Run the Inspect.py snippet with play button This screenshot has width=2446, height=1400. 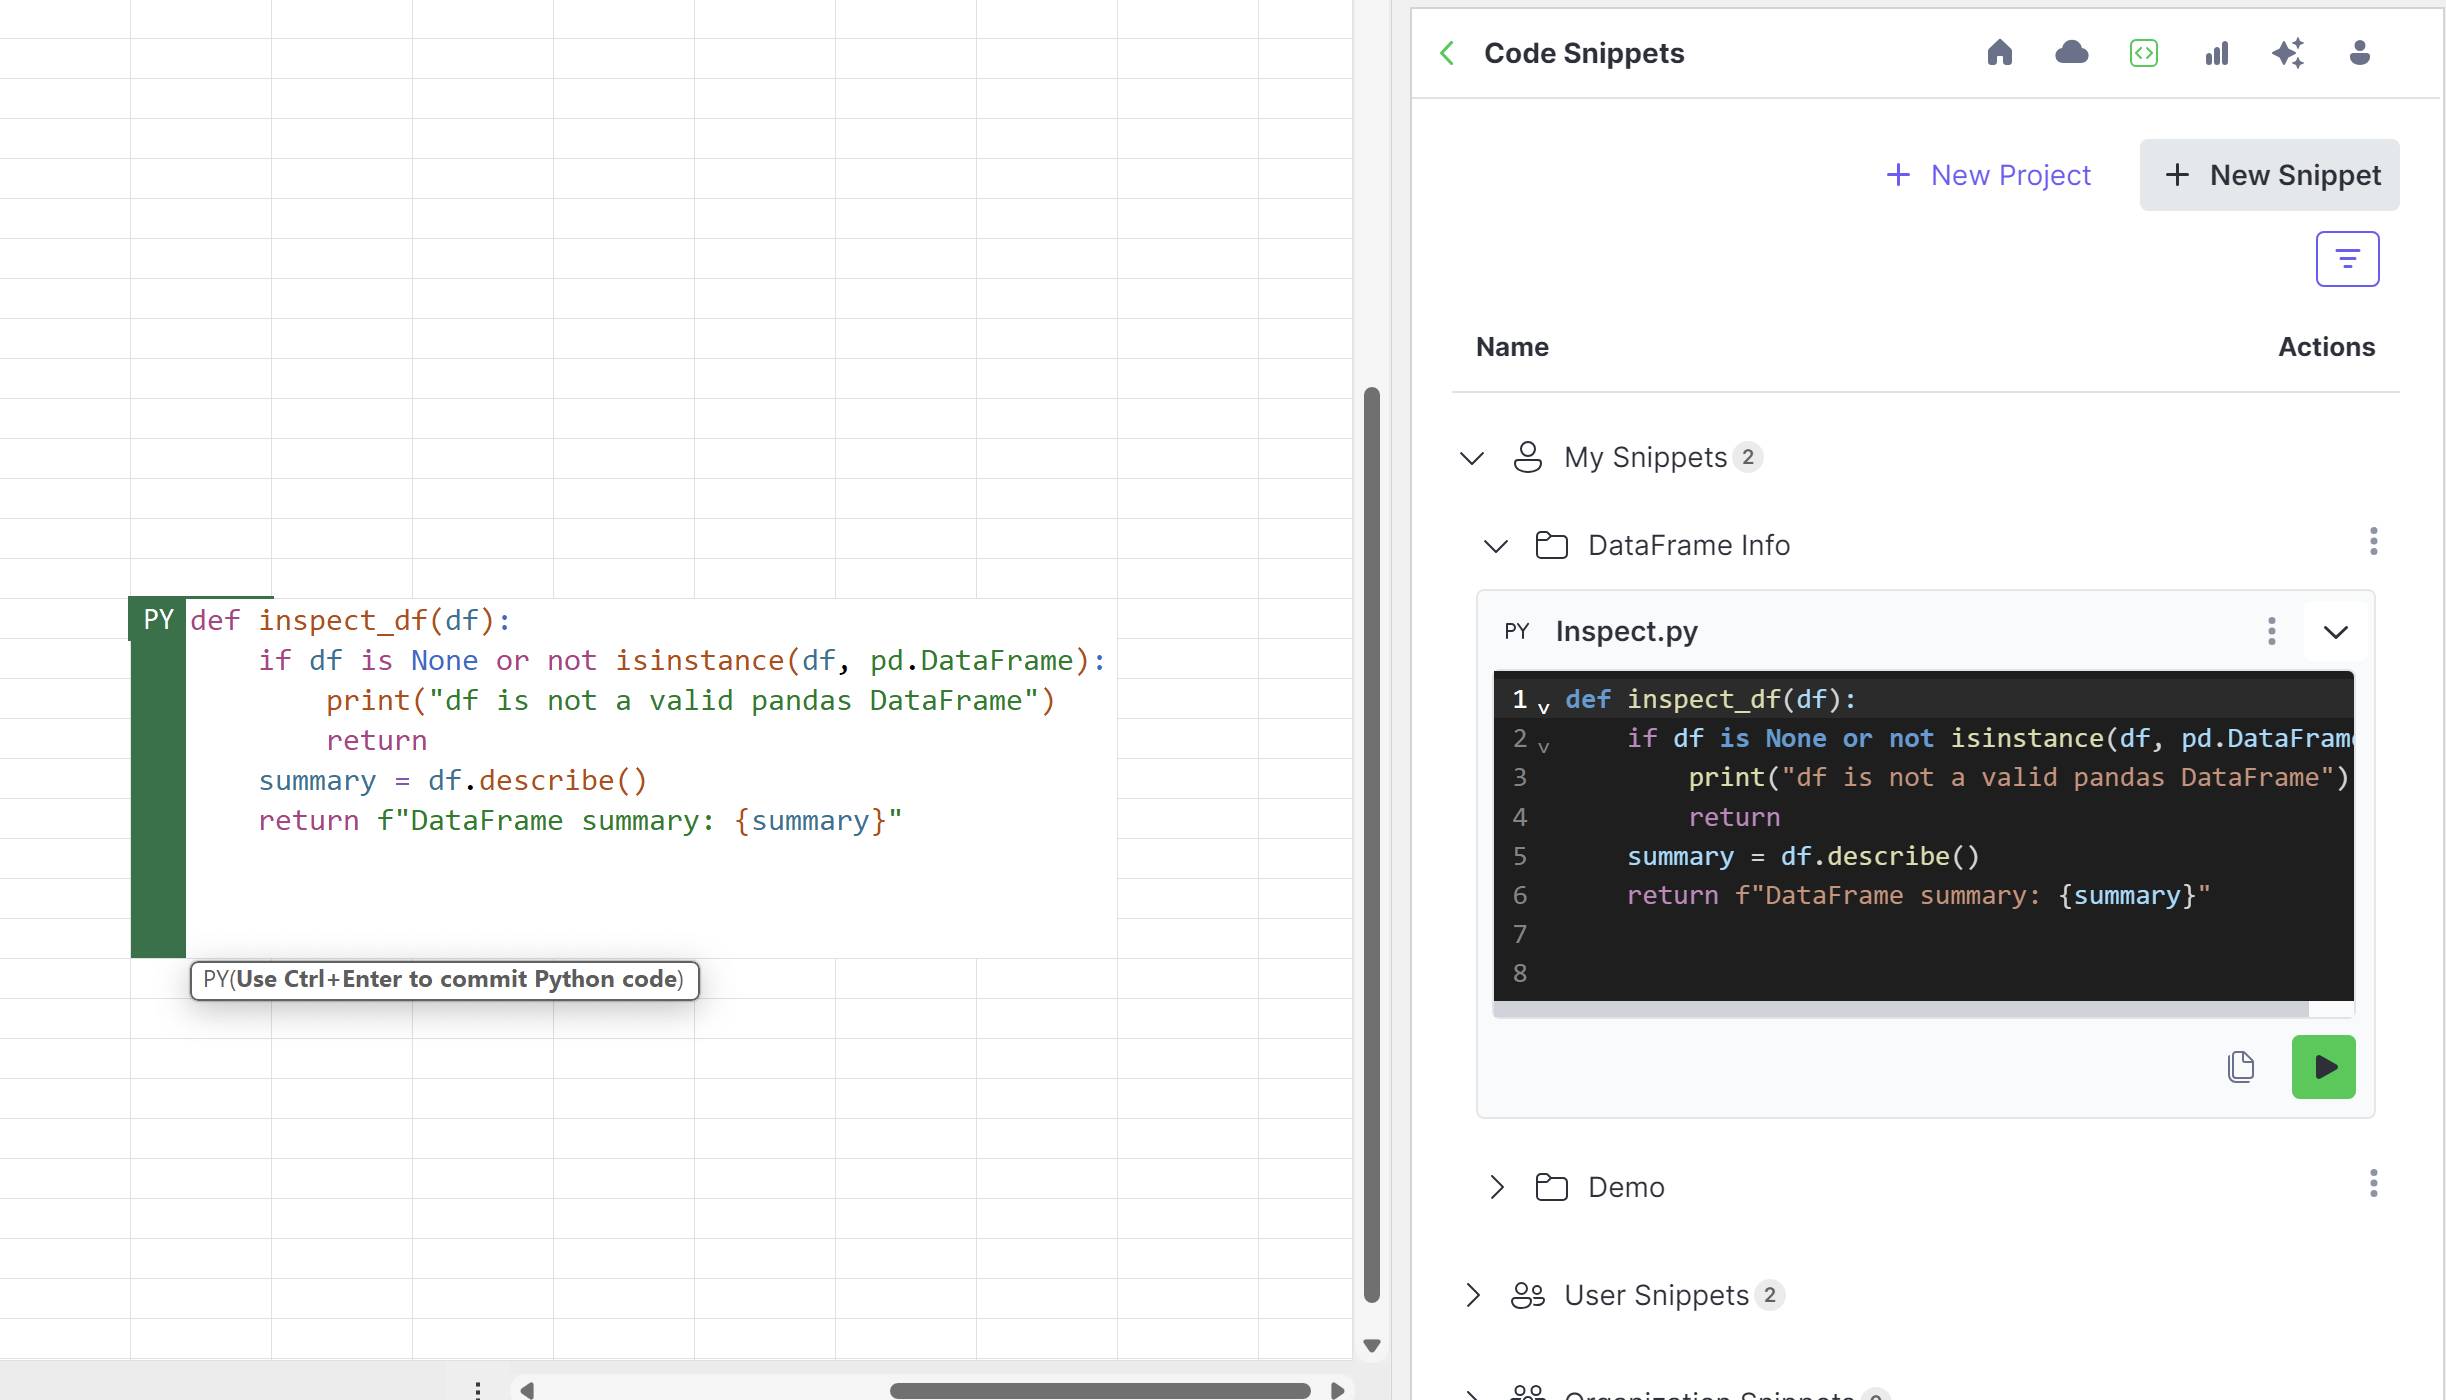(x=2323, y=1067)
